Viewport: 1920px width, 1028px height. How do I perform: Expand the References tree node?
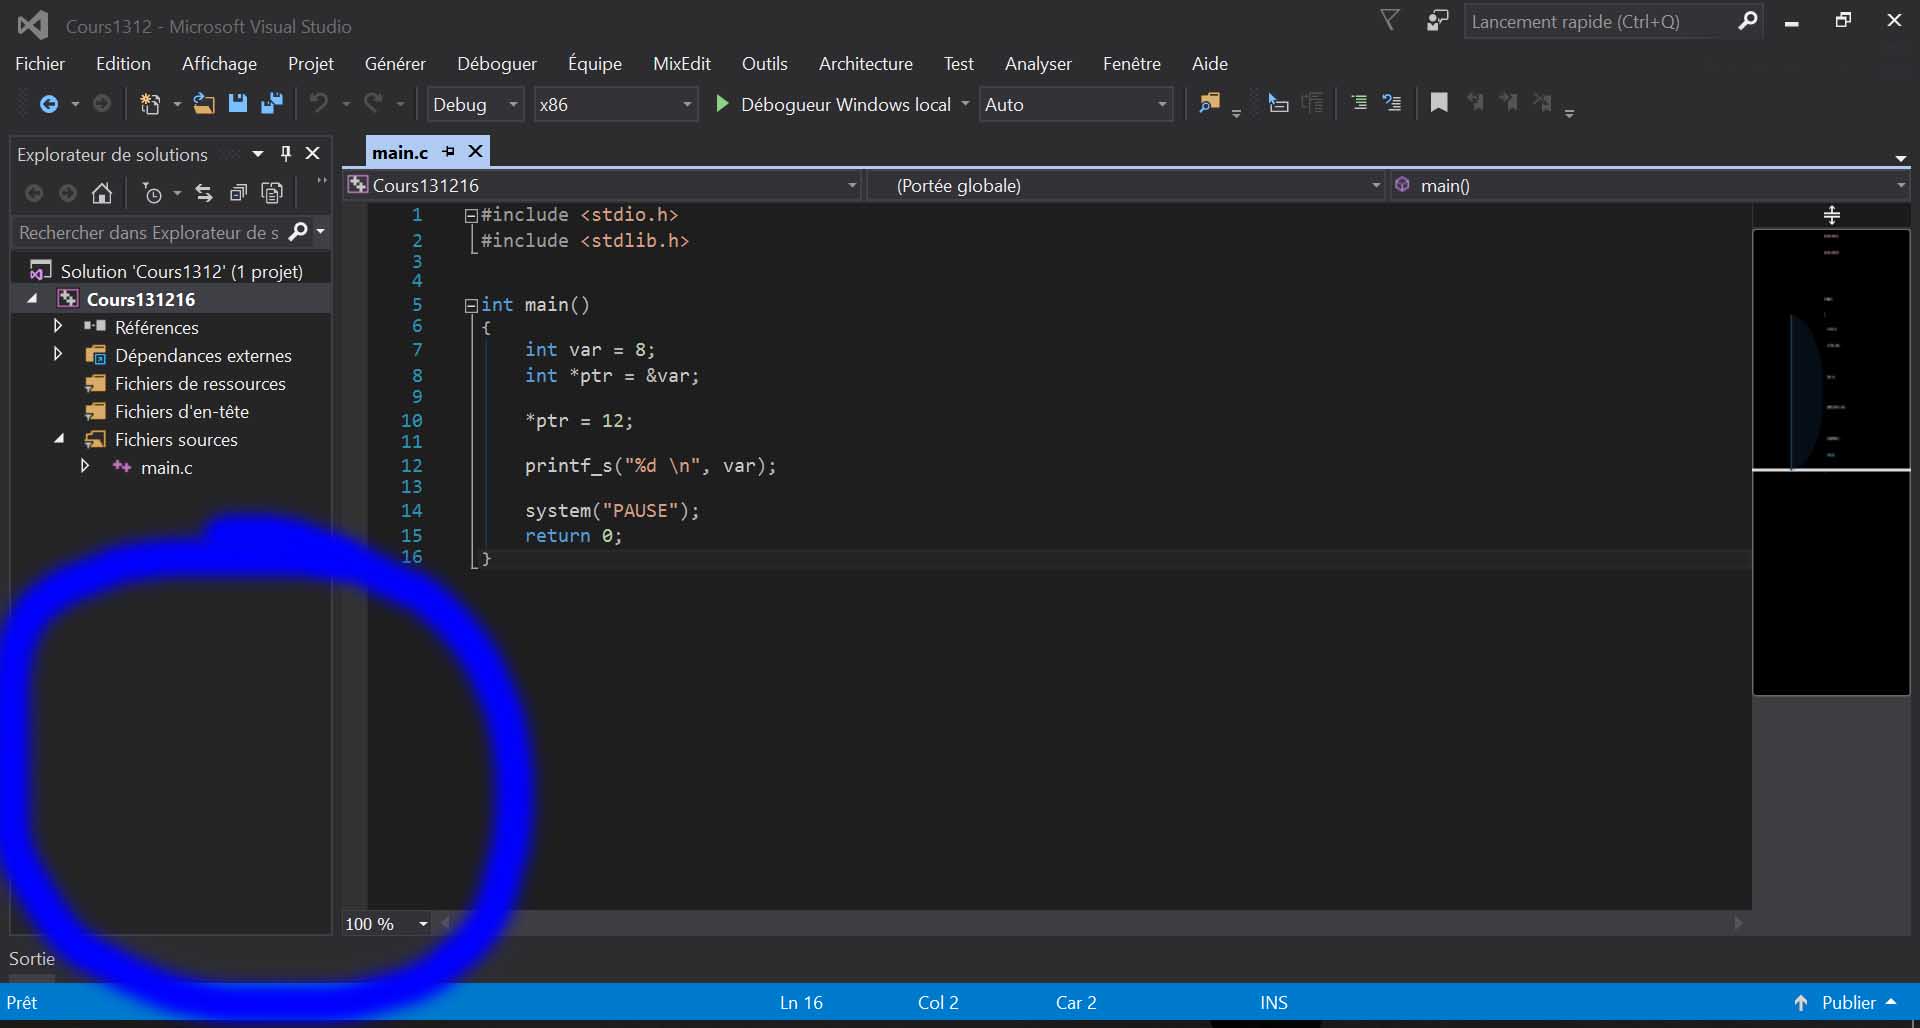pos(57,326)
